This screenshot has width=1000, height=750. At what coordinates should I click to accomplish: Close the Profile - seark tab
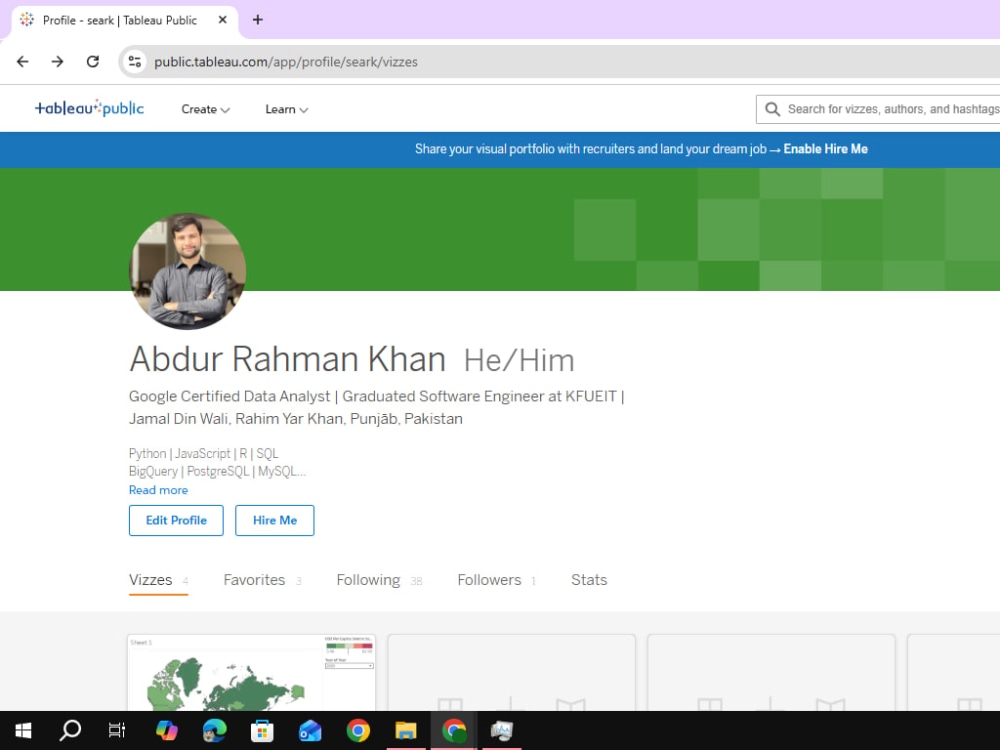223,20
